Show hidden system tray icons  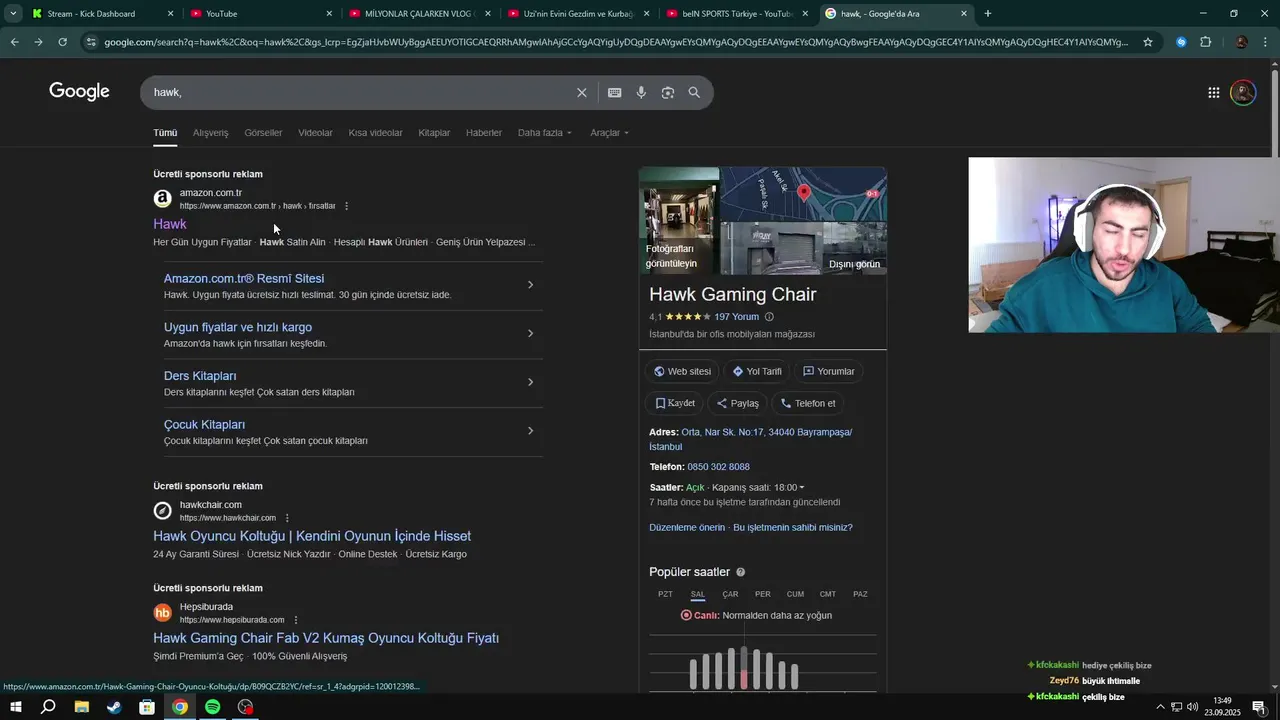click(1160, 707)
